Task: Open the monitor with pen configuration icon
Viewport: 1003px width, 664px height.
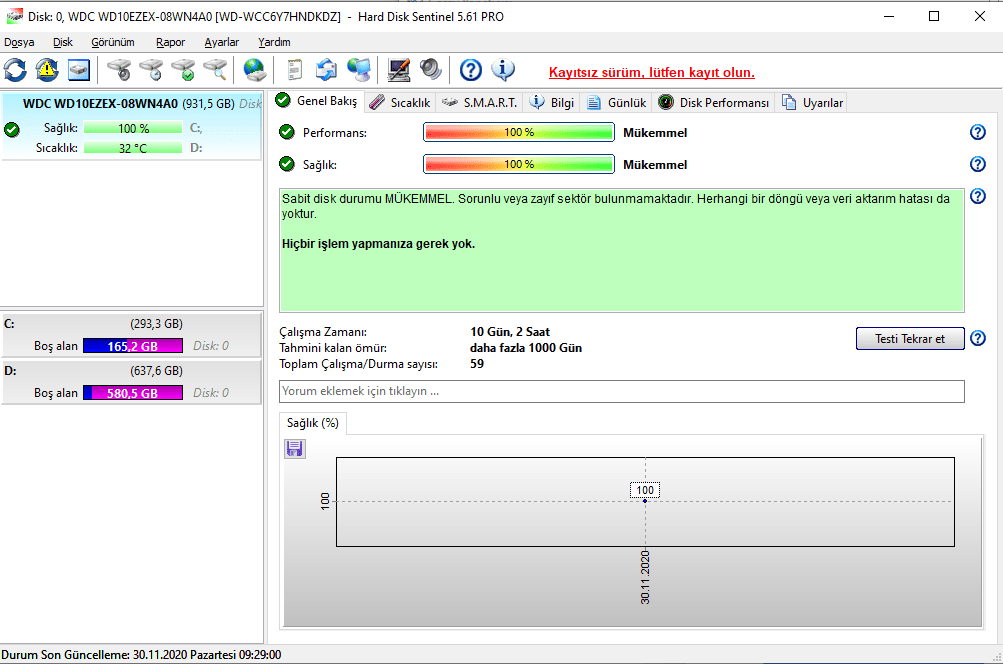Action: 399,70
